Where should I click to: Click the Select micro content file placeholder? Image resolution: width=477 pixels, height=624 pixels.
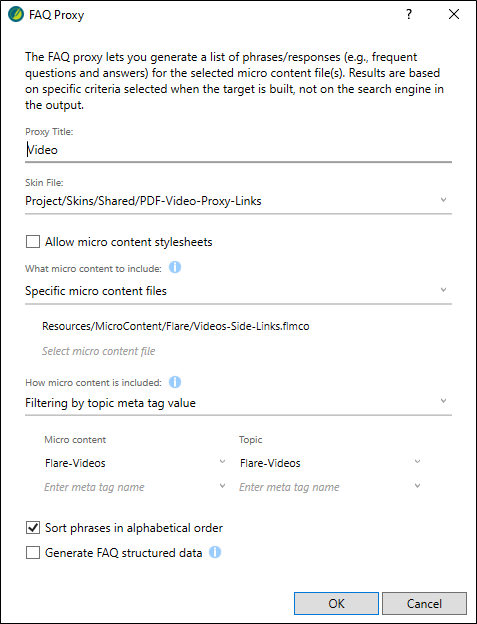(x=99, y=351)
